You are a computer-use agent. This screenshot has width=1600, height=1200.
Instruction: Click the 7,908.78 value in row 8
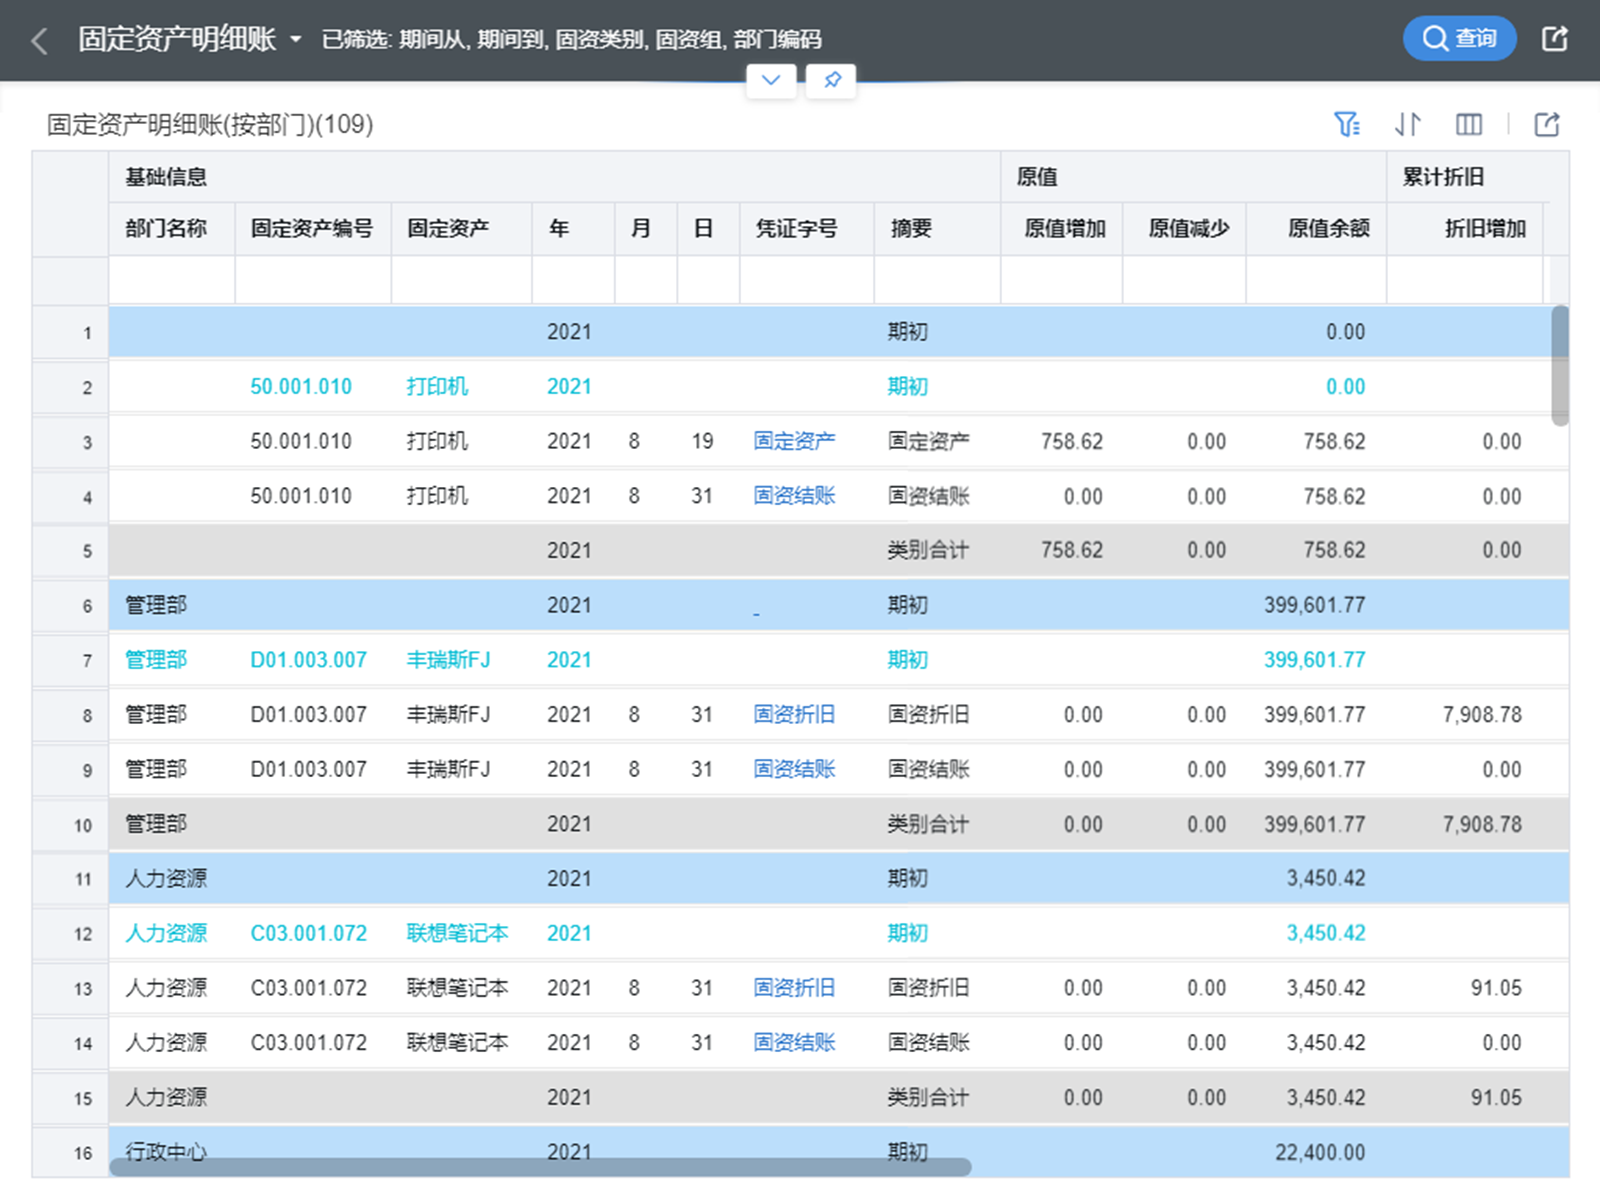click(1482, 715)
